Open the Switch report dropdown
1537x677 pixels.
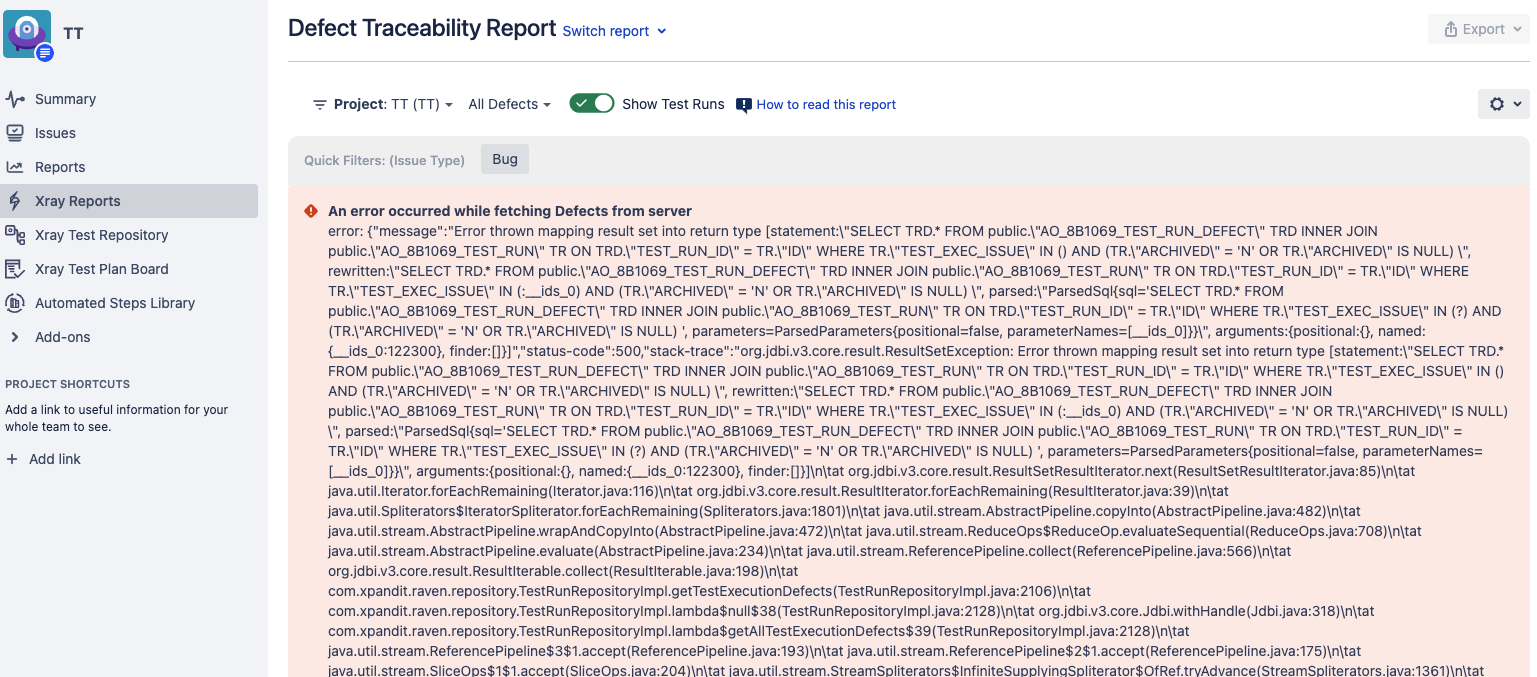point(613,31)
